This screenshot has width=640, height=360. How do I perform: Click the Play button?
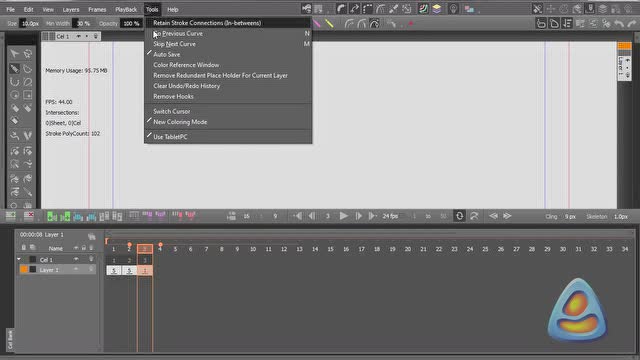point(344,216)
